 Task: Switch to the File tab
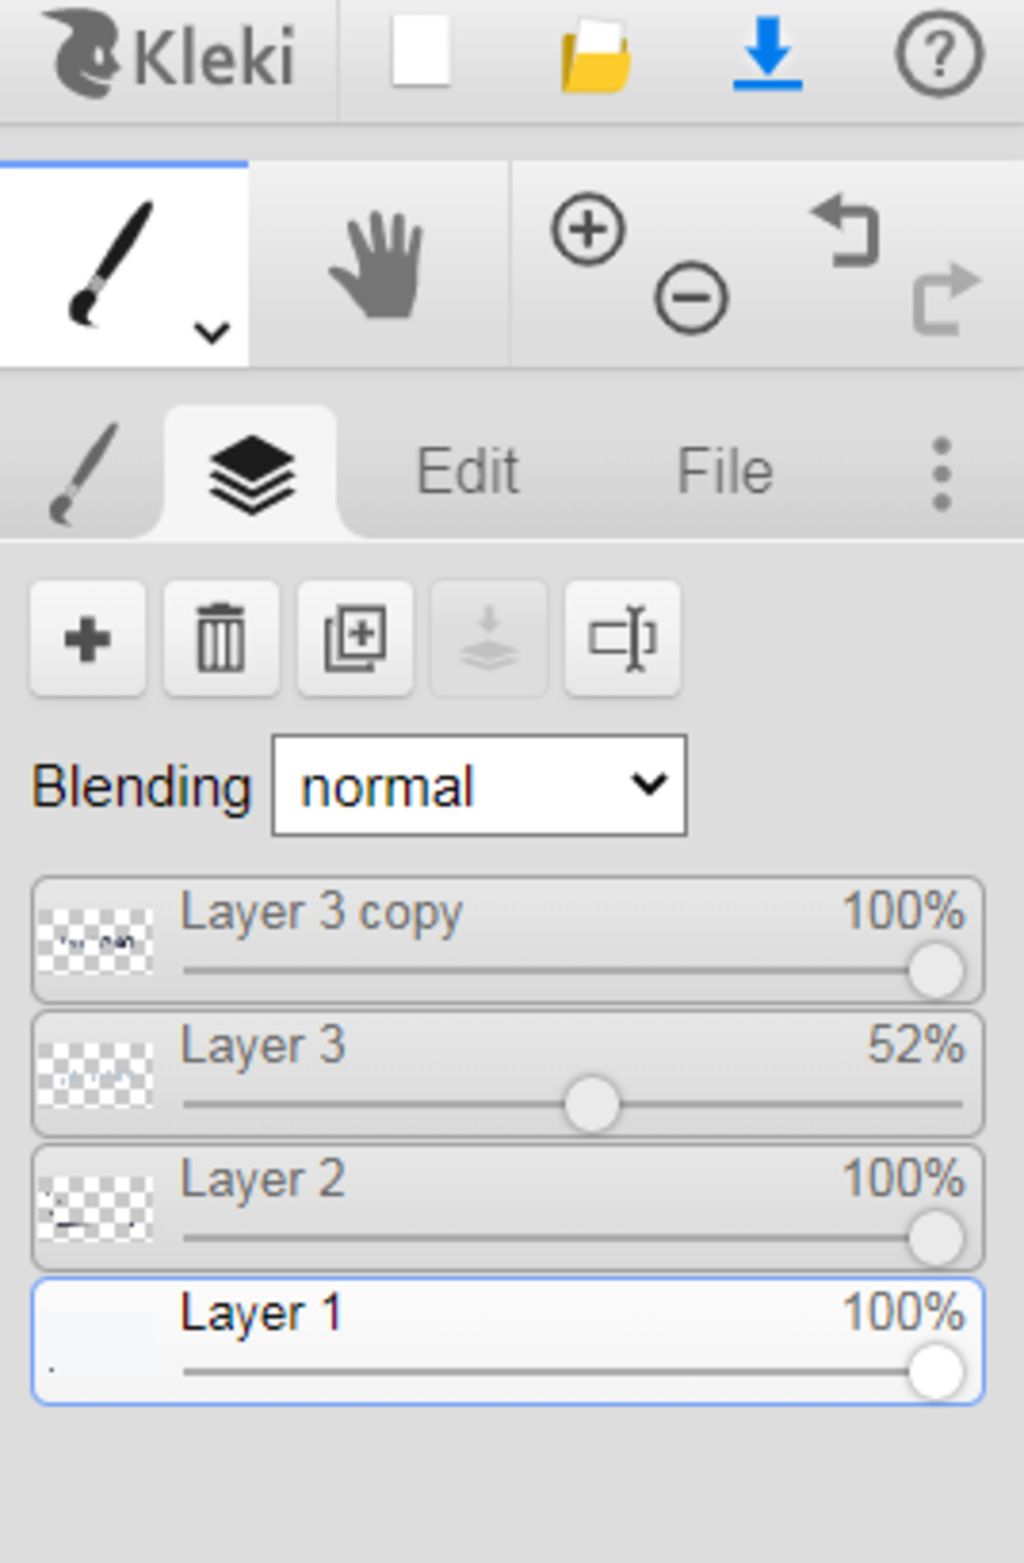tap(725, 470)
